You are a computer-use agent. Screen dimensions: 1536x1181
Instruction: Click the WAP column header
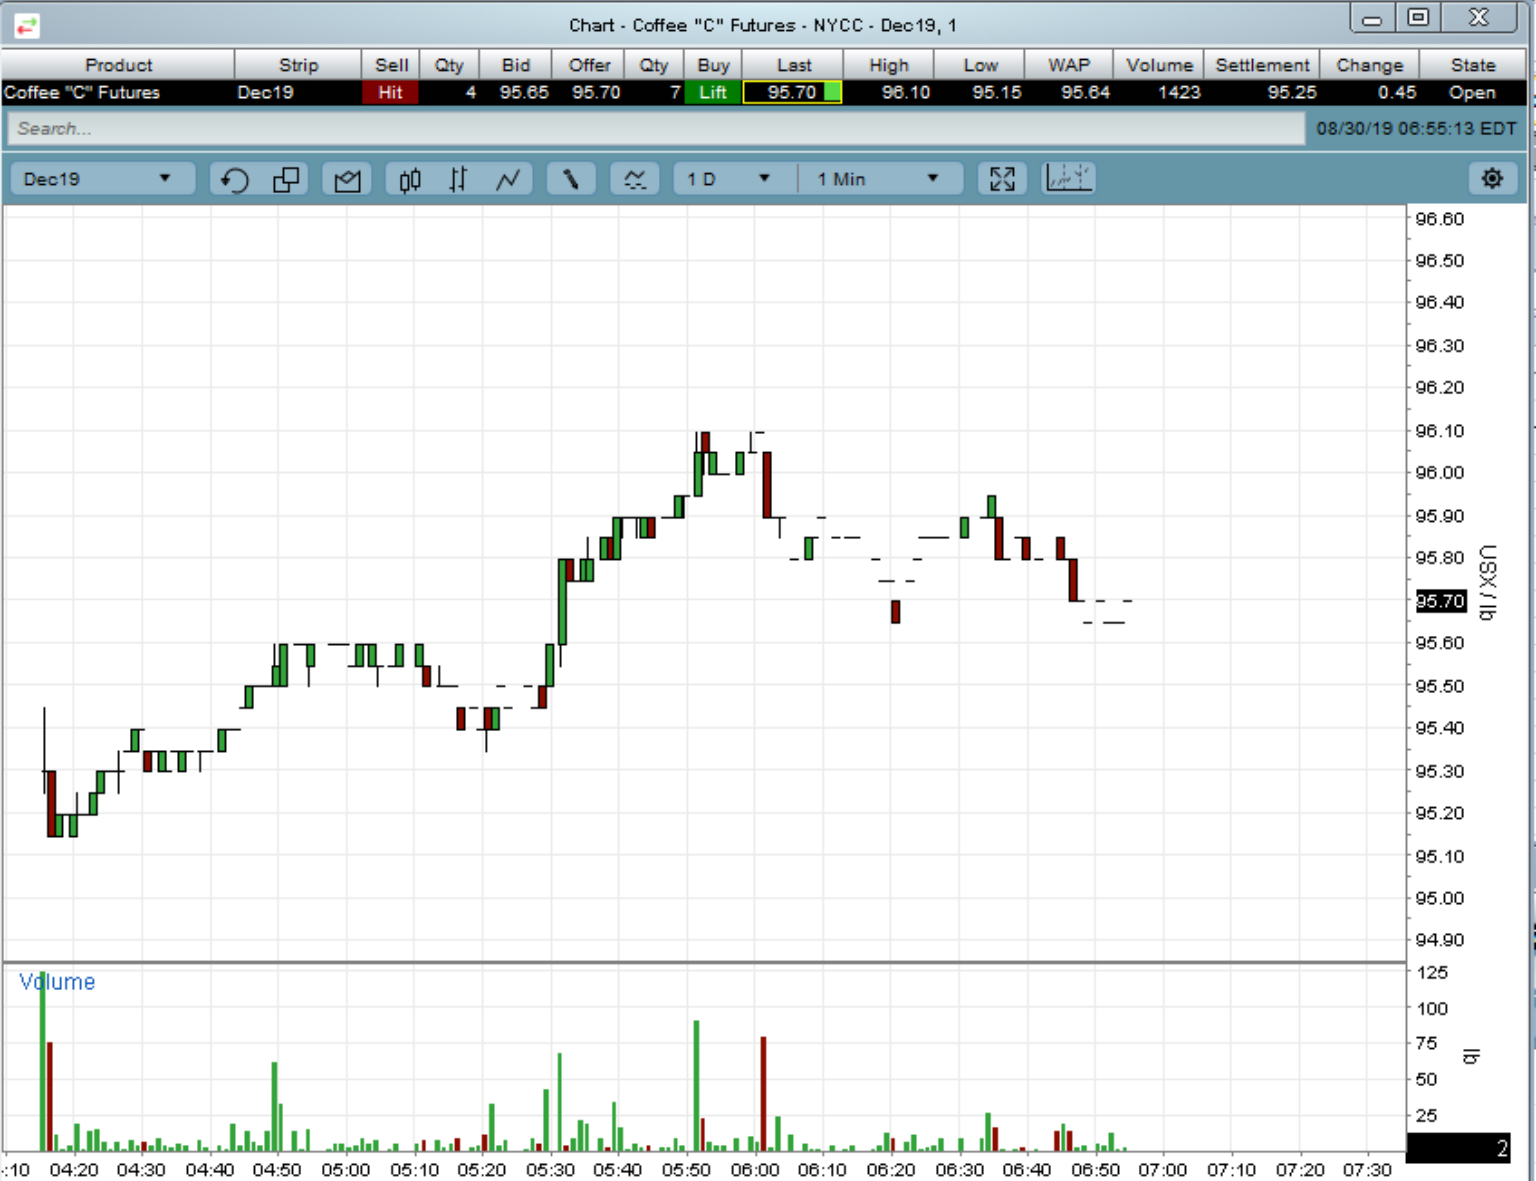click(1069, 65)
